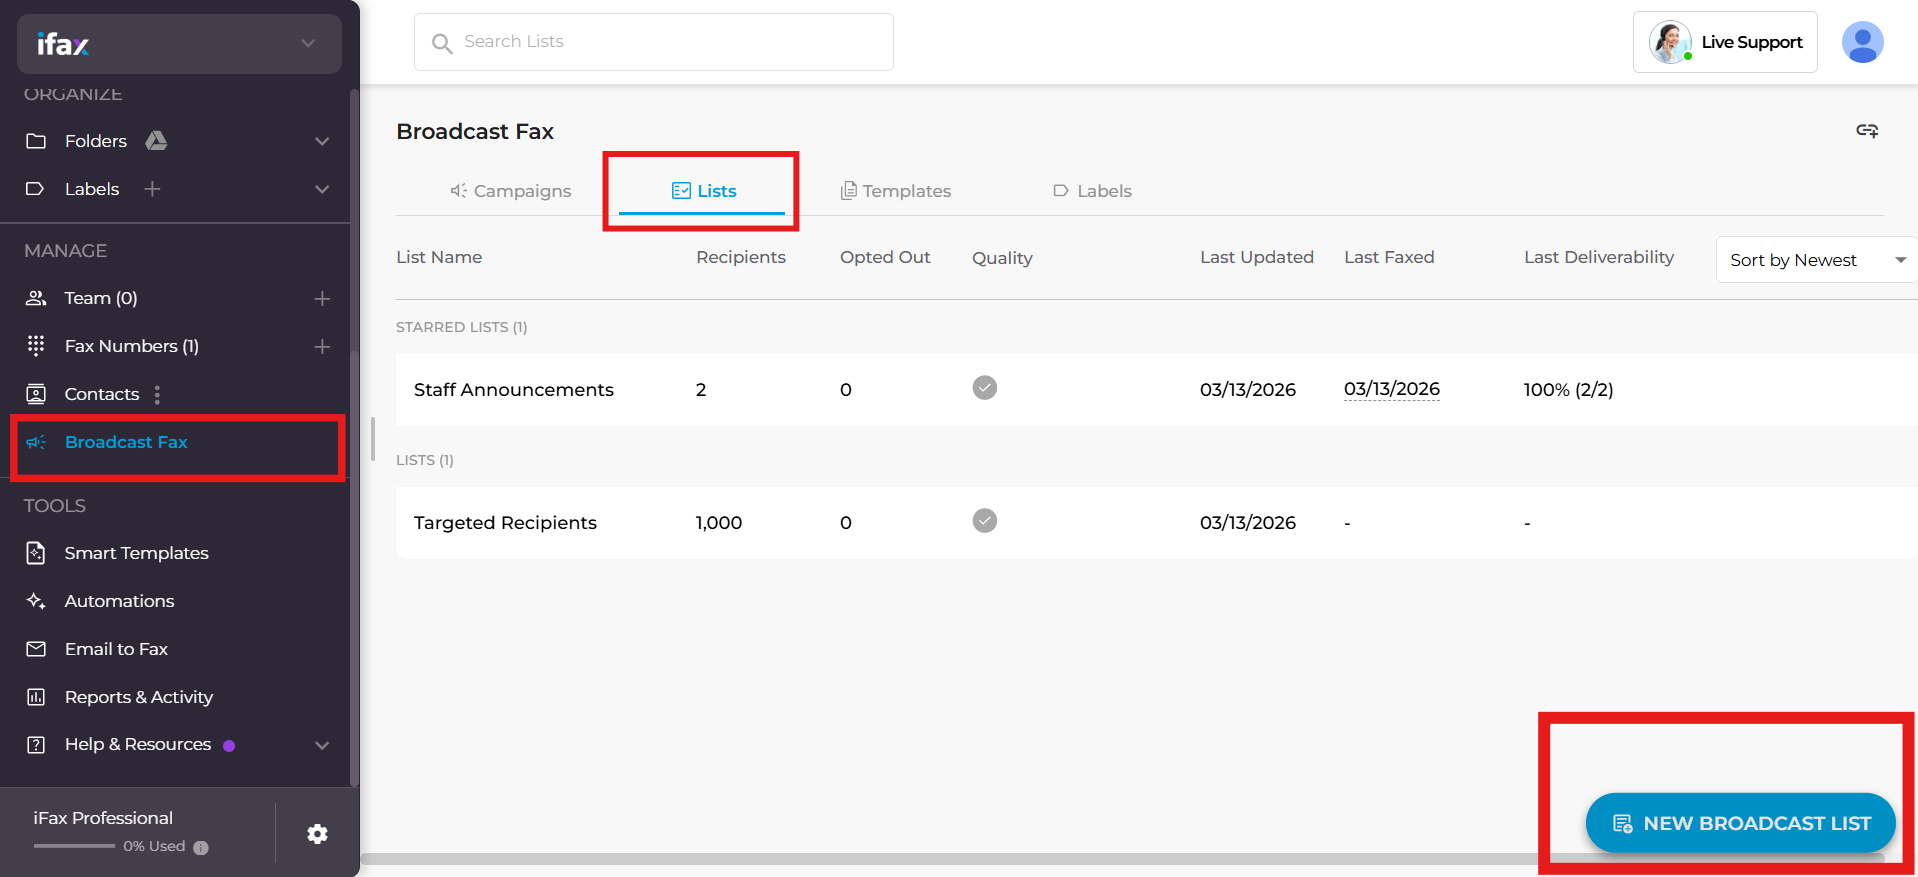Image resolution: width=1918 pixels, height=877 pixels.
Task: Click the user profile avatar
Action: pyautogui.click(x=1862, y=43)
